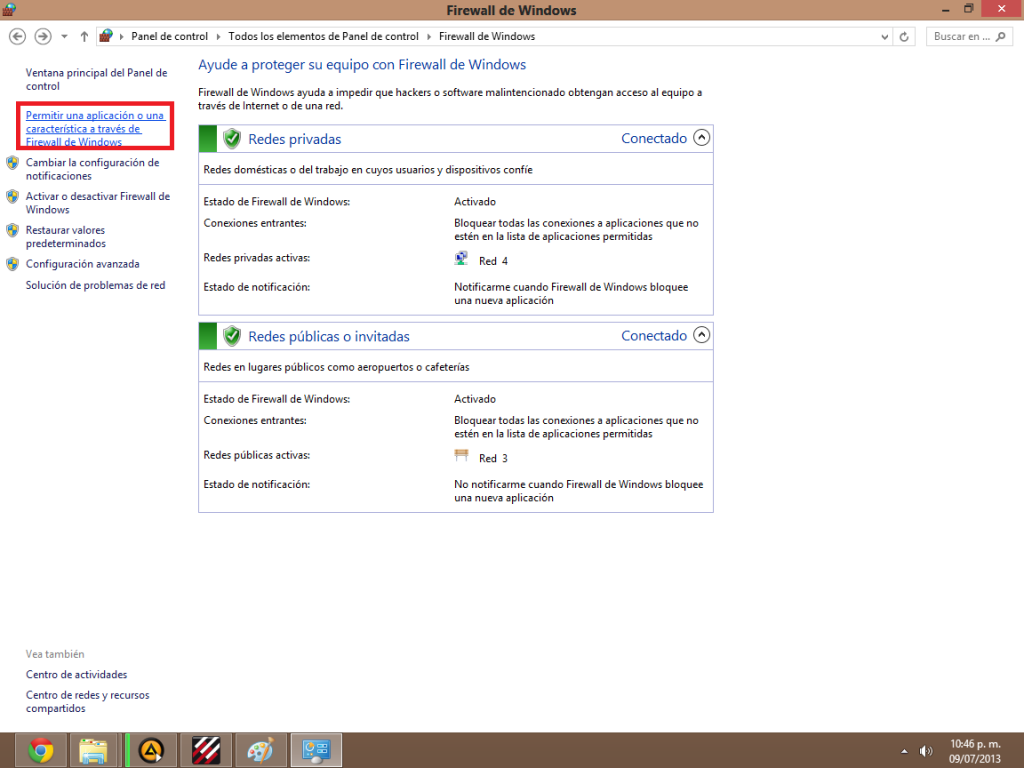Open 'Permitir una aplicación o una característica' link
This screenshot has height=768, width=1024.
tap(95, 129)
